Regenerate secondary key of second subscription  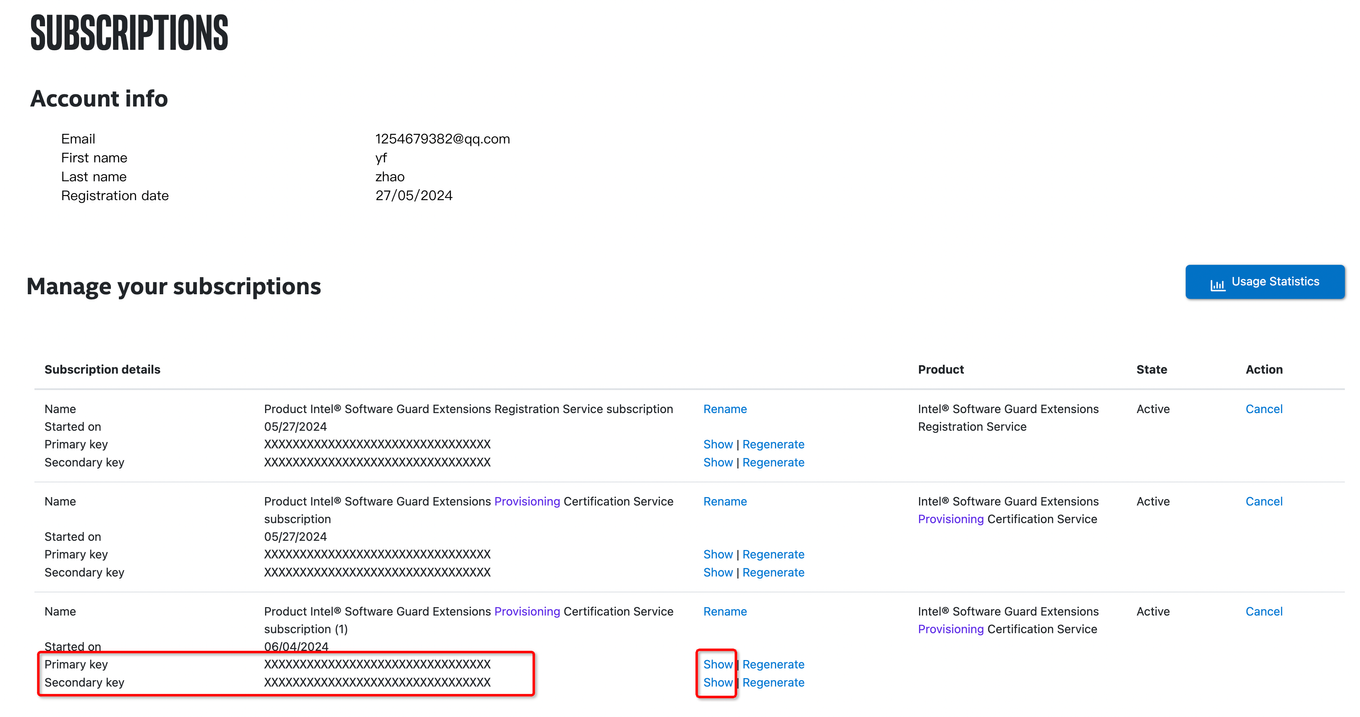click(773, 573)
